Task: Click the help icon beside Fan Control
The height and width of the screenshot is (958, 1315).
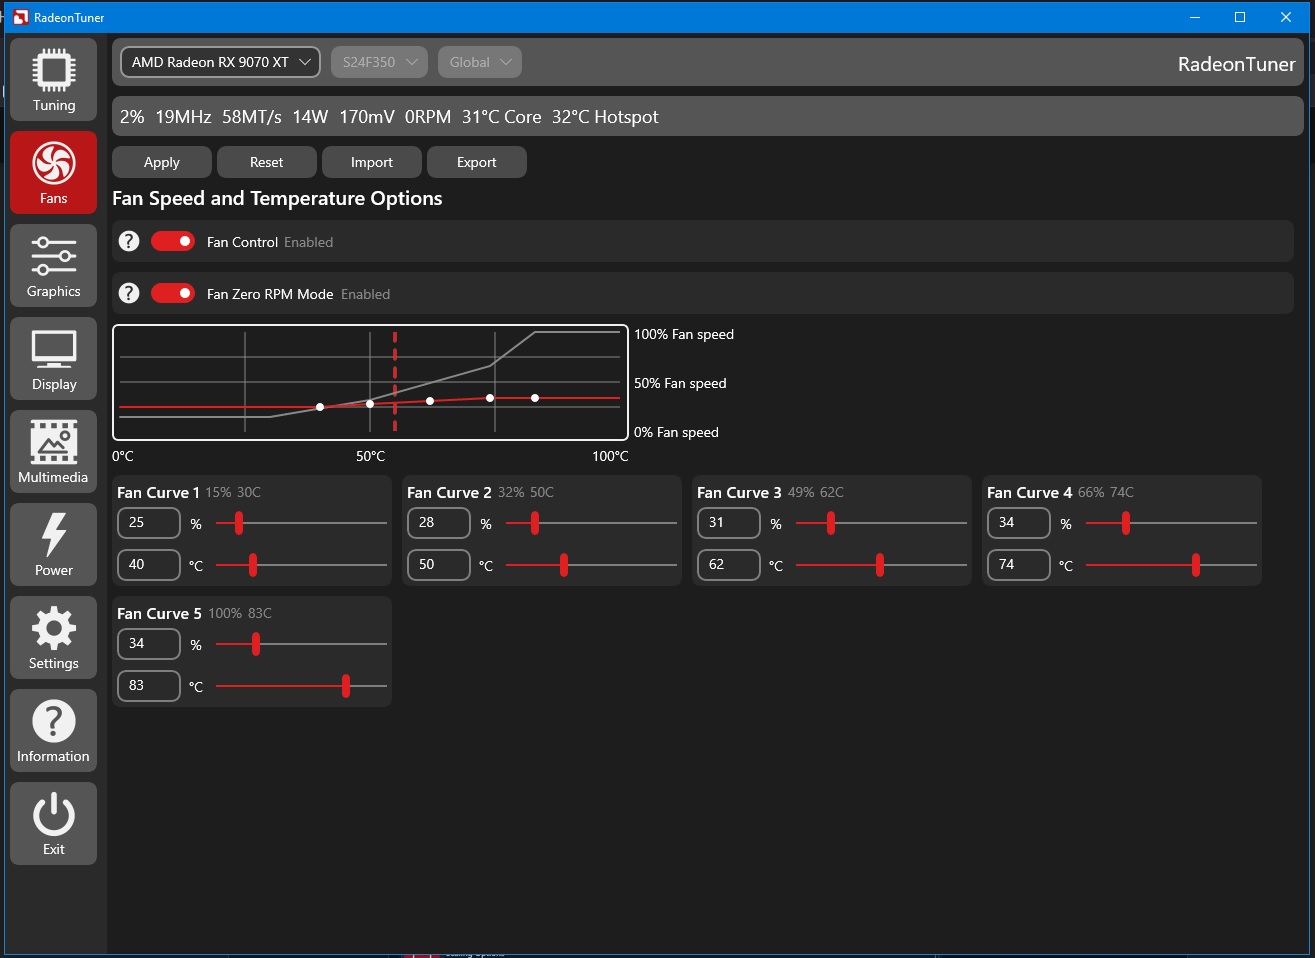Action: click(x=128, y=241)
